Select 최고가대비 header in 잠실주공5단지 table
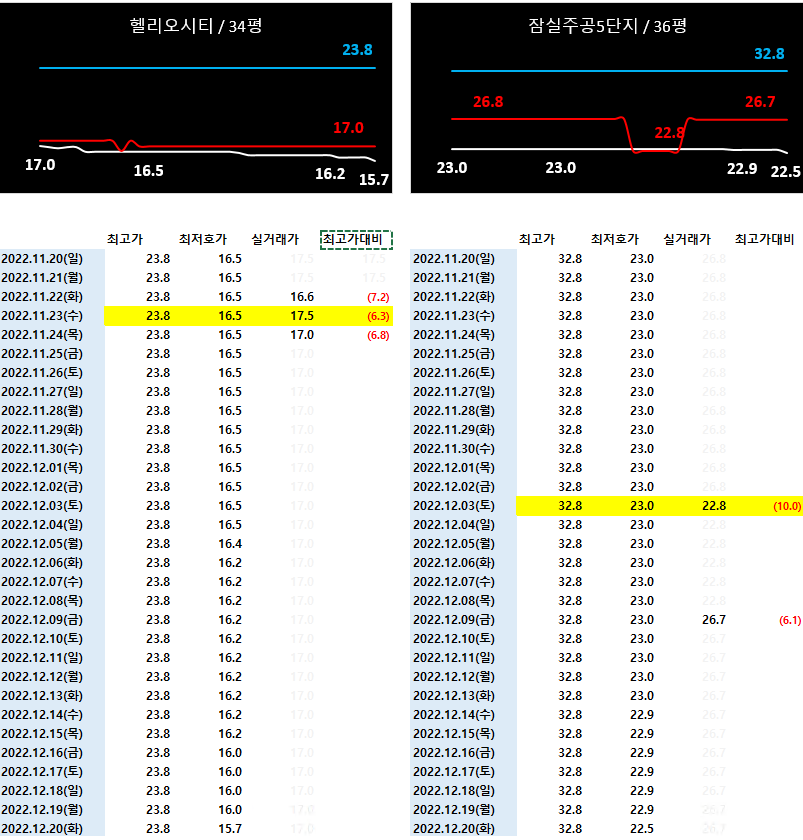Viewport: 803px width, 840px height. point(764,239)
